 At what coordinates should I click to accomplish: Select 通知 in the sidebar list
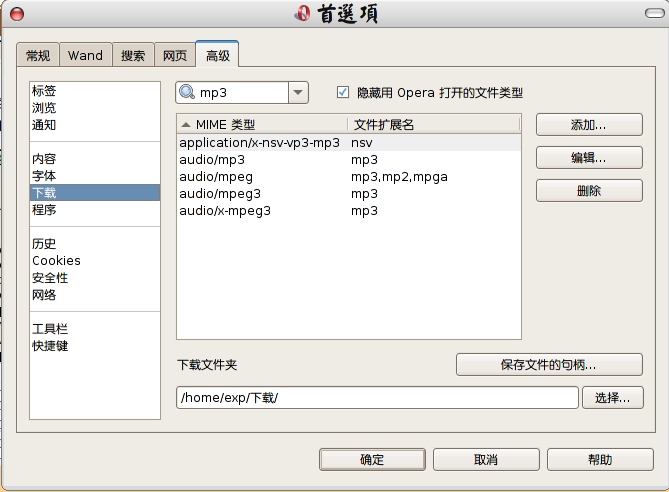point(95,125)
